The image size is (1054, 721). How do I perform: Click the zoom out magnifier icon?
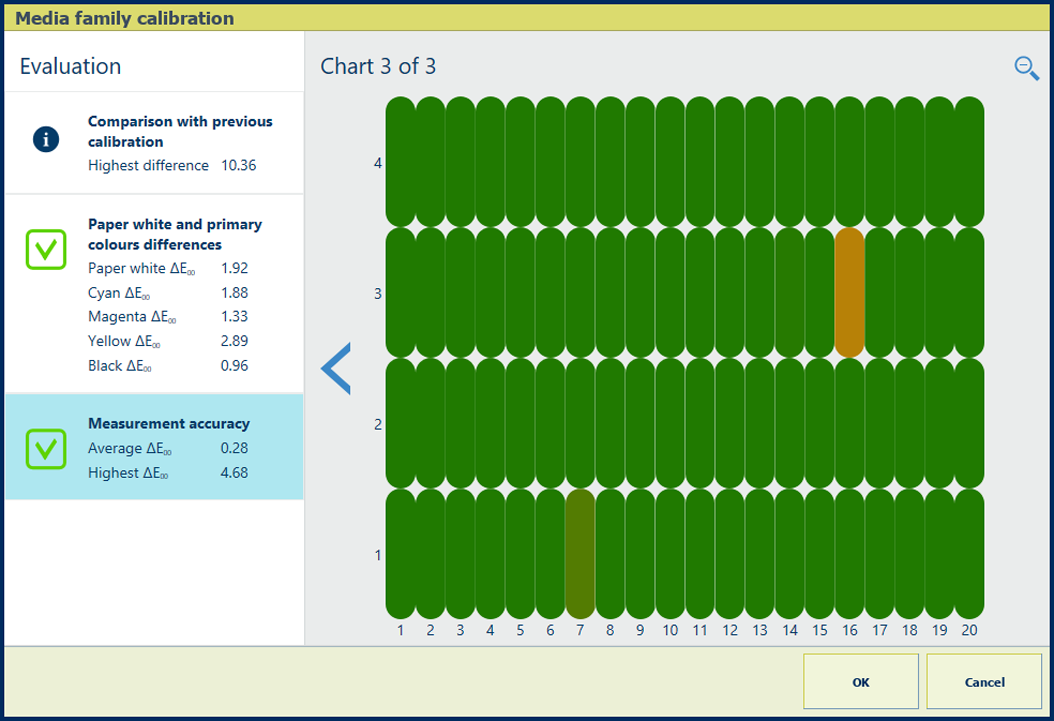1026,68
